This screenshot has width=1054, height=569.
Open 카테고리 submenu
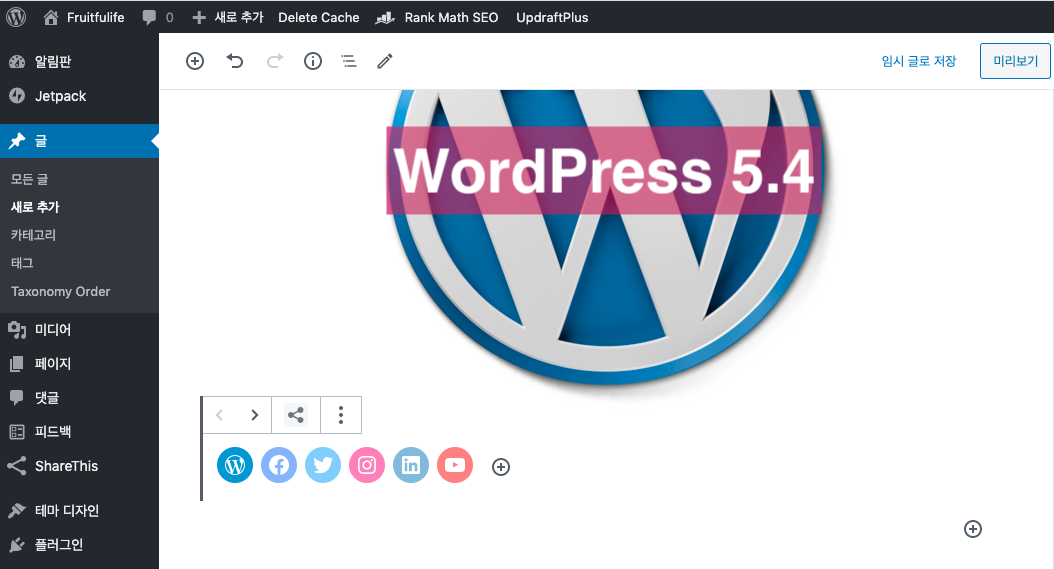pyautogui.click(x=34, y=235)
